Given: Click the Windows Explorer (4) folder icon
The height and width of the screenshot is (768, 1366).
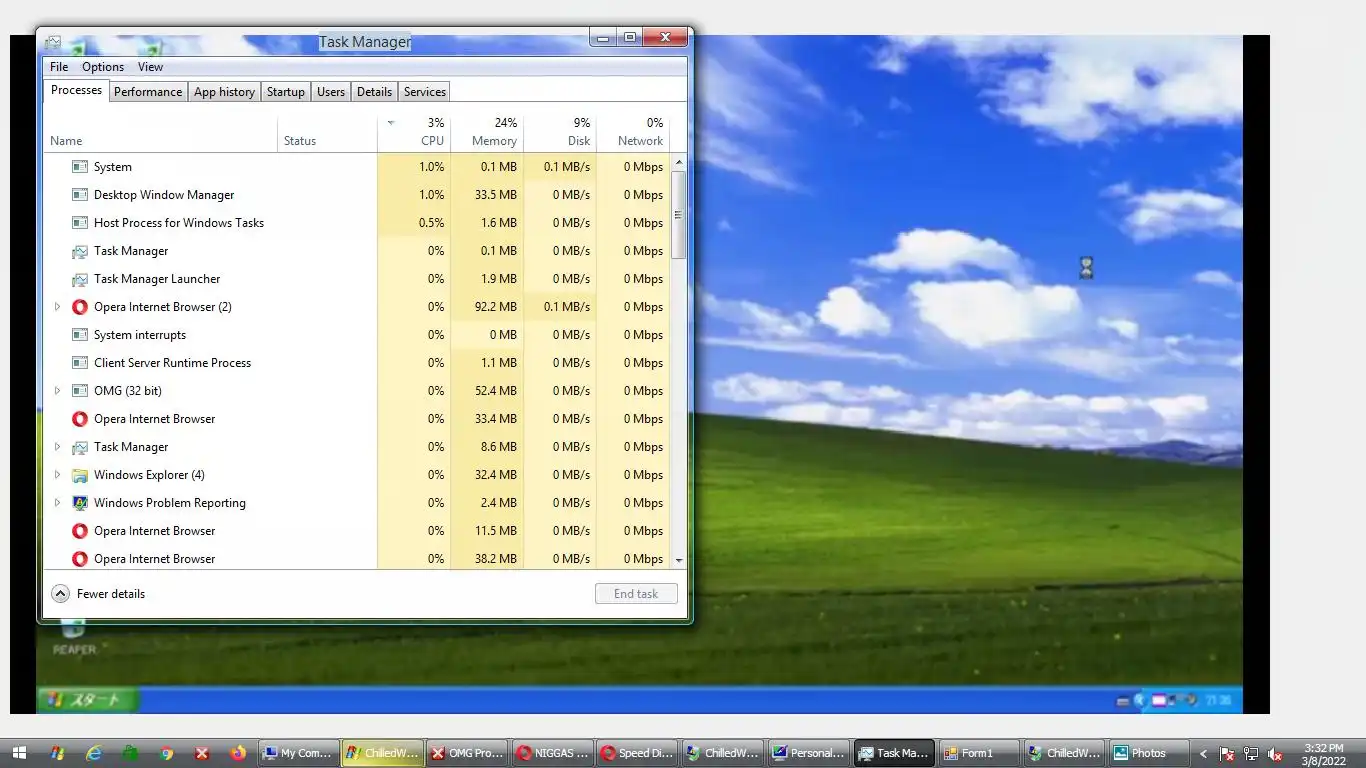Looking at the screenshot, I should point(80,475).
